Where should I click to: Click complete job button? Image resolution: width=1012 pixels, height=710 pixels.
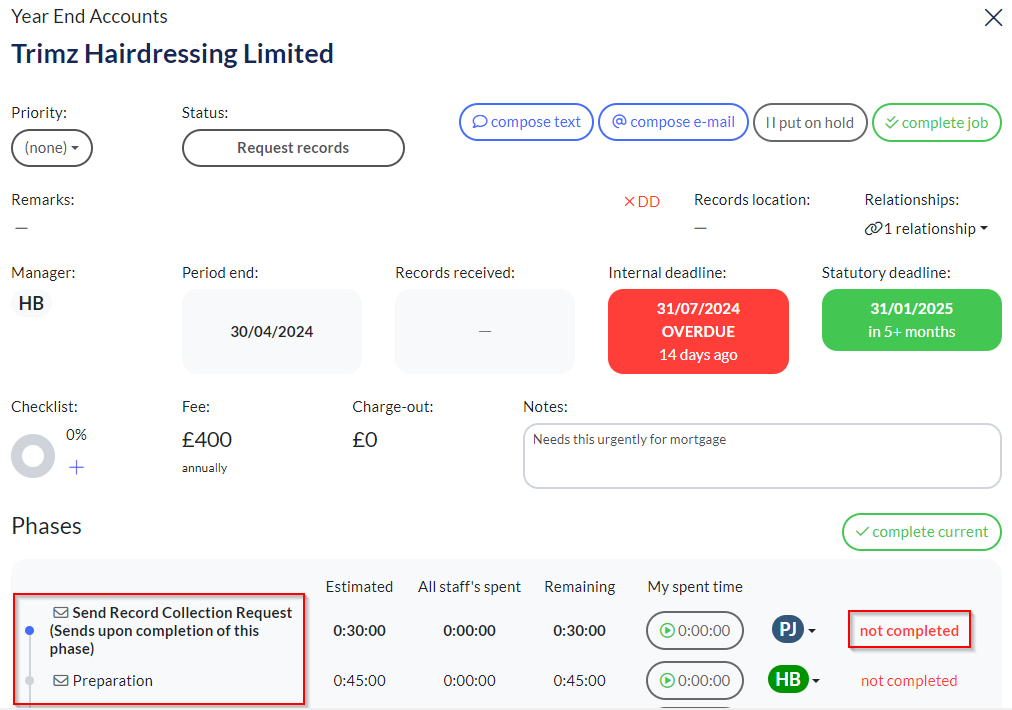pyautogui.click(x=936, y=123)
